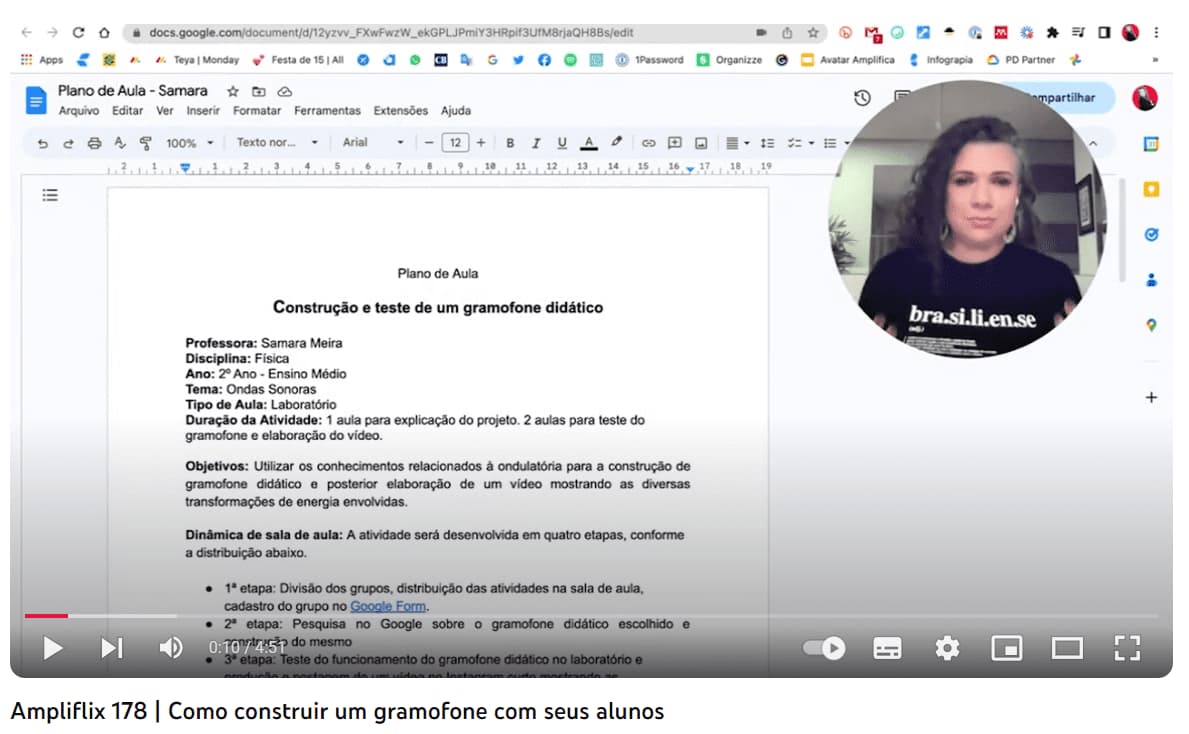
Task: Open the Google Form link
Action: pyautogui.click(x=388, y=606)
